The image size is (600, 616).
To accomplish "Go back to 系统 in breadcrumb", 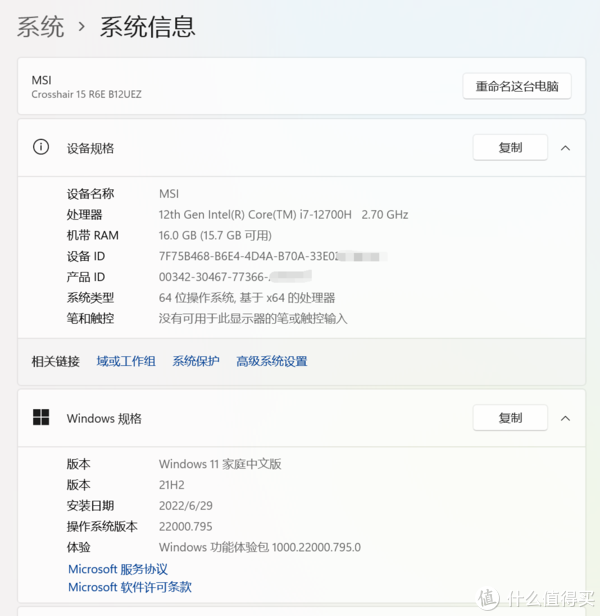I will [40, 27].
